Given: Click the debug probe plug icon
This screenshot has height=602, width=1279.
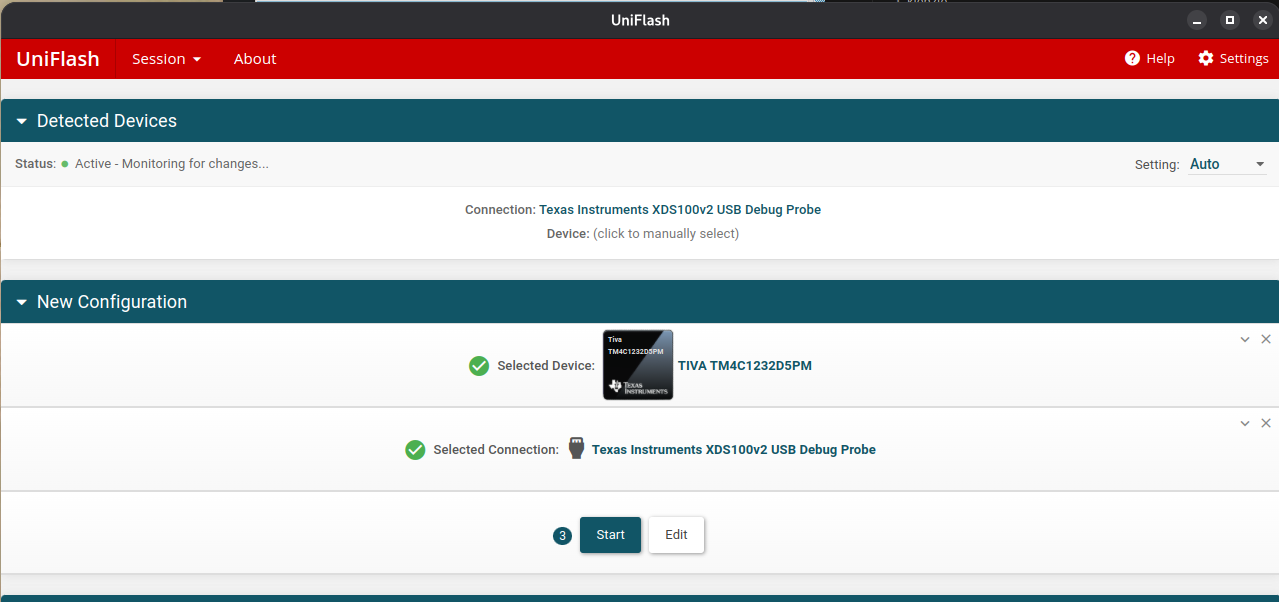Looking at the screenshot, I should 576,448.
